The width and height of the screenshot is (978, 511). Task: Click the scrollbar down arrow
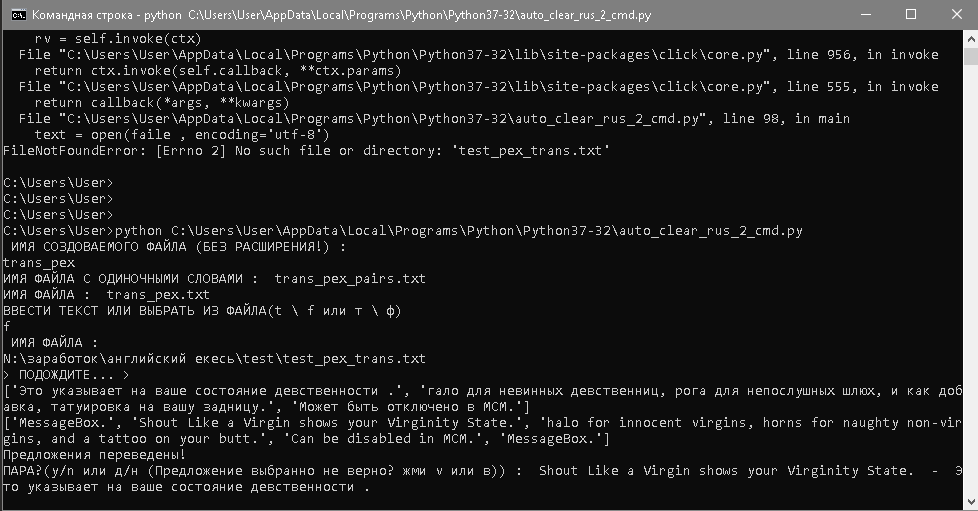(x=969, y=502)
